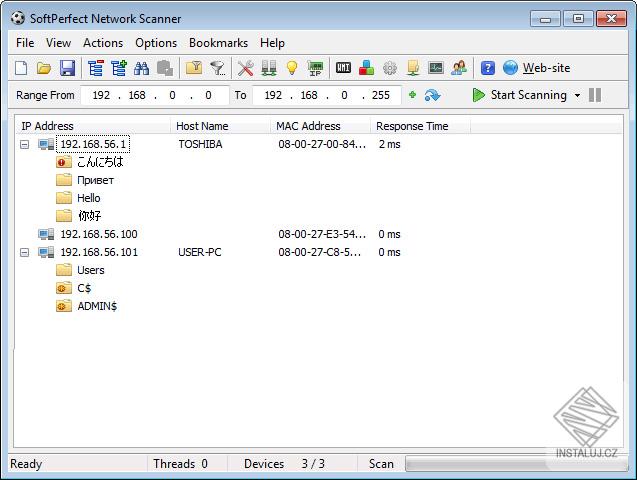Image resolution: width=637 pixels, height=480 pixels.
Task: Click the 2 ms response time cell
Action: click(x=389, y=144)
